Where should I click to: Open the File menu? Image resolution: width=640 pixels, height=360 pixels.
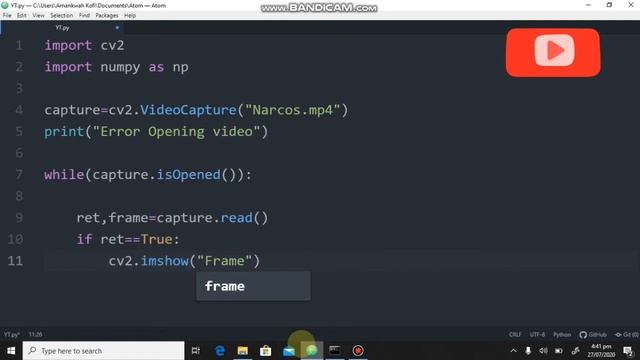pyautogui.click(x=7, y=16)
